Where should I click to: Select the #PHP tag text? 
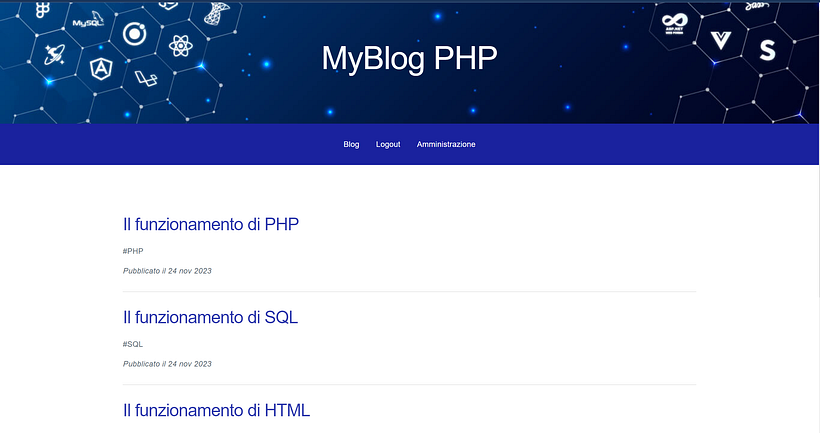pyautogui.click(x=133, y=251)
